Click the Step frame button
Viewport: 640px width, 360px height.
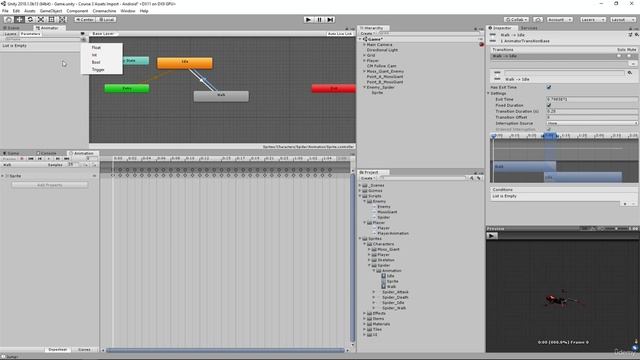pyautogui.click(x=330, y=20)
